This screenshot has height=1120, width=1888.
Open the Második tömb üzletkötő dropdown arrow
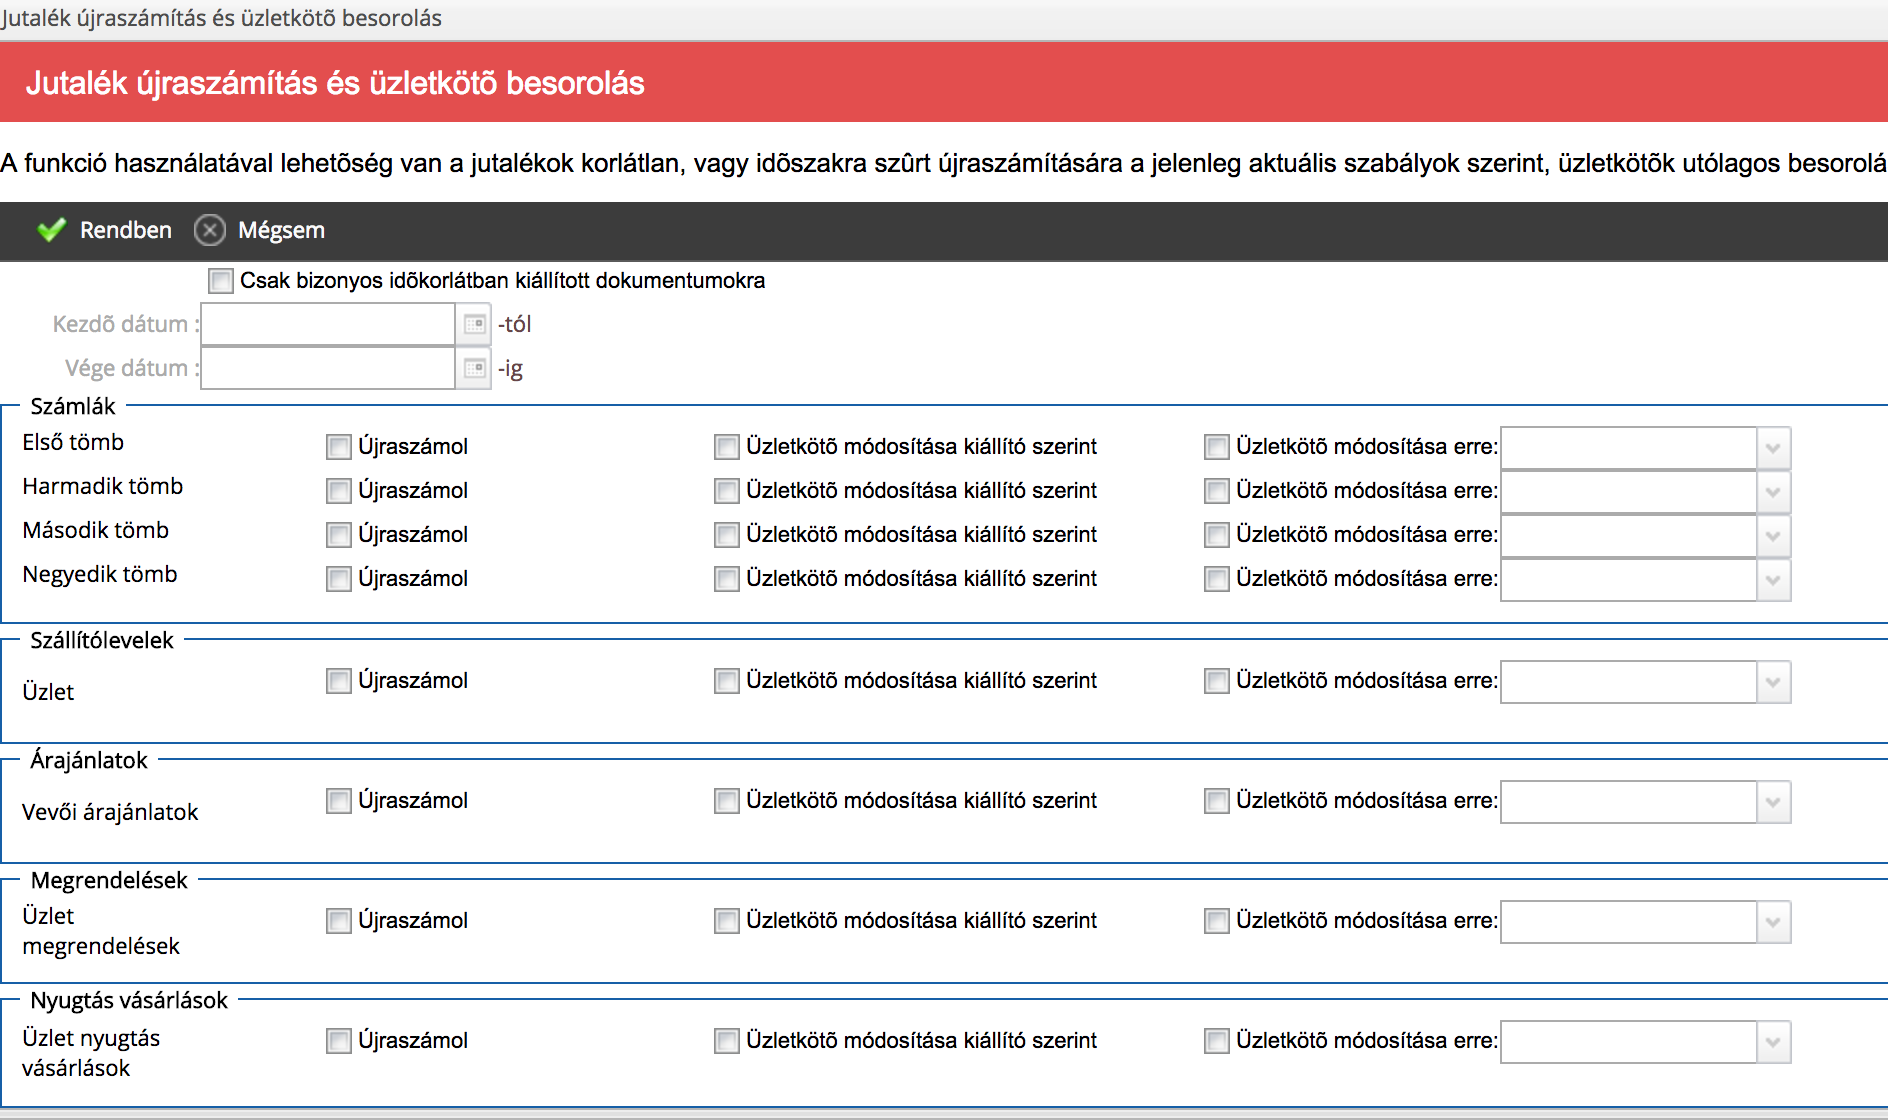pyautogui.click(x=1773, y=536)
